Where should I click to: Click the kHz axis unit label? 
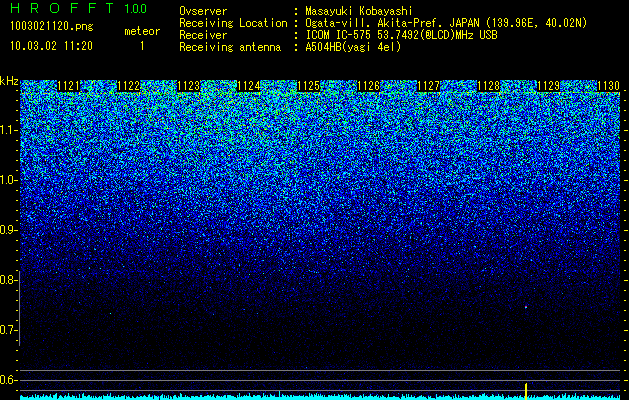tap(9, 81)
